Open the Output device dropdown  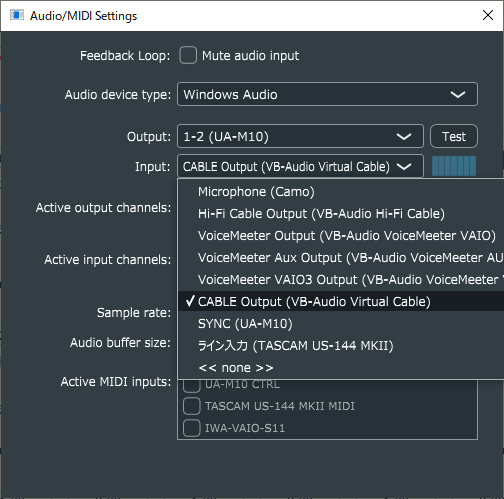tap(300, 136)
